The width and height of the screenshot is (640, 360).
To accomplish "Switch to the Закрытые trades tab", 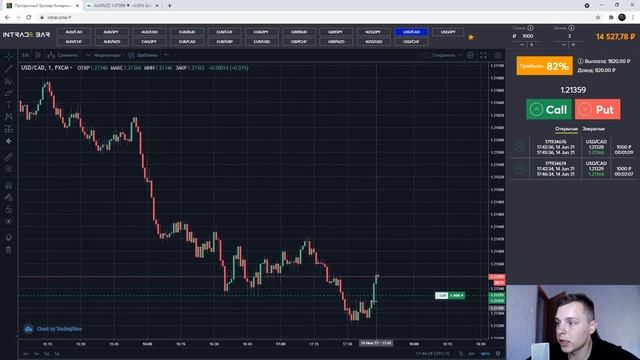I will pos(593,129).
